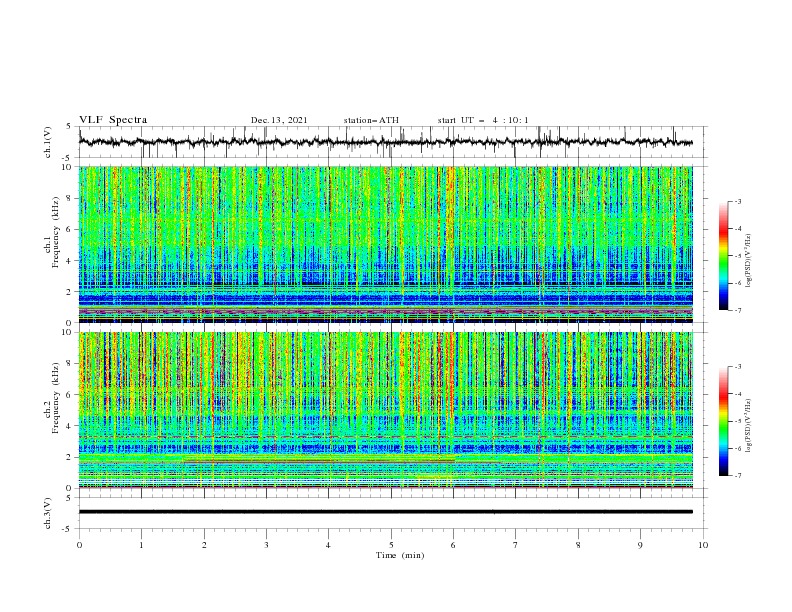Click the "-7" label on ch.2 color bar
Screen dimensions: 792x612
(738, 476)
